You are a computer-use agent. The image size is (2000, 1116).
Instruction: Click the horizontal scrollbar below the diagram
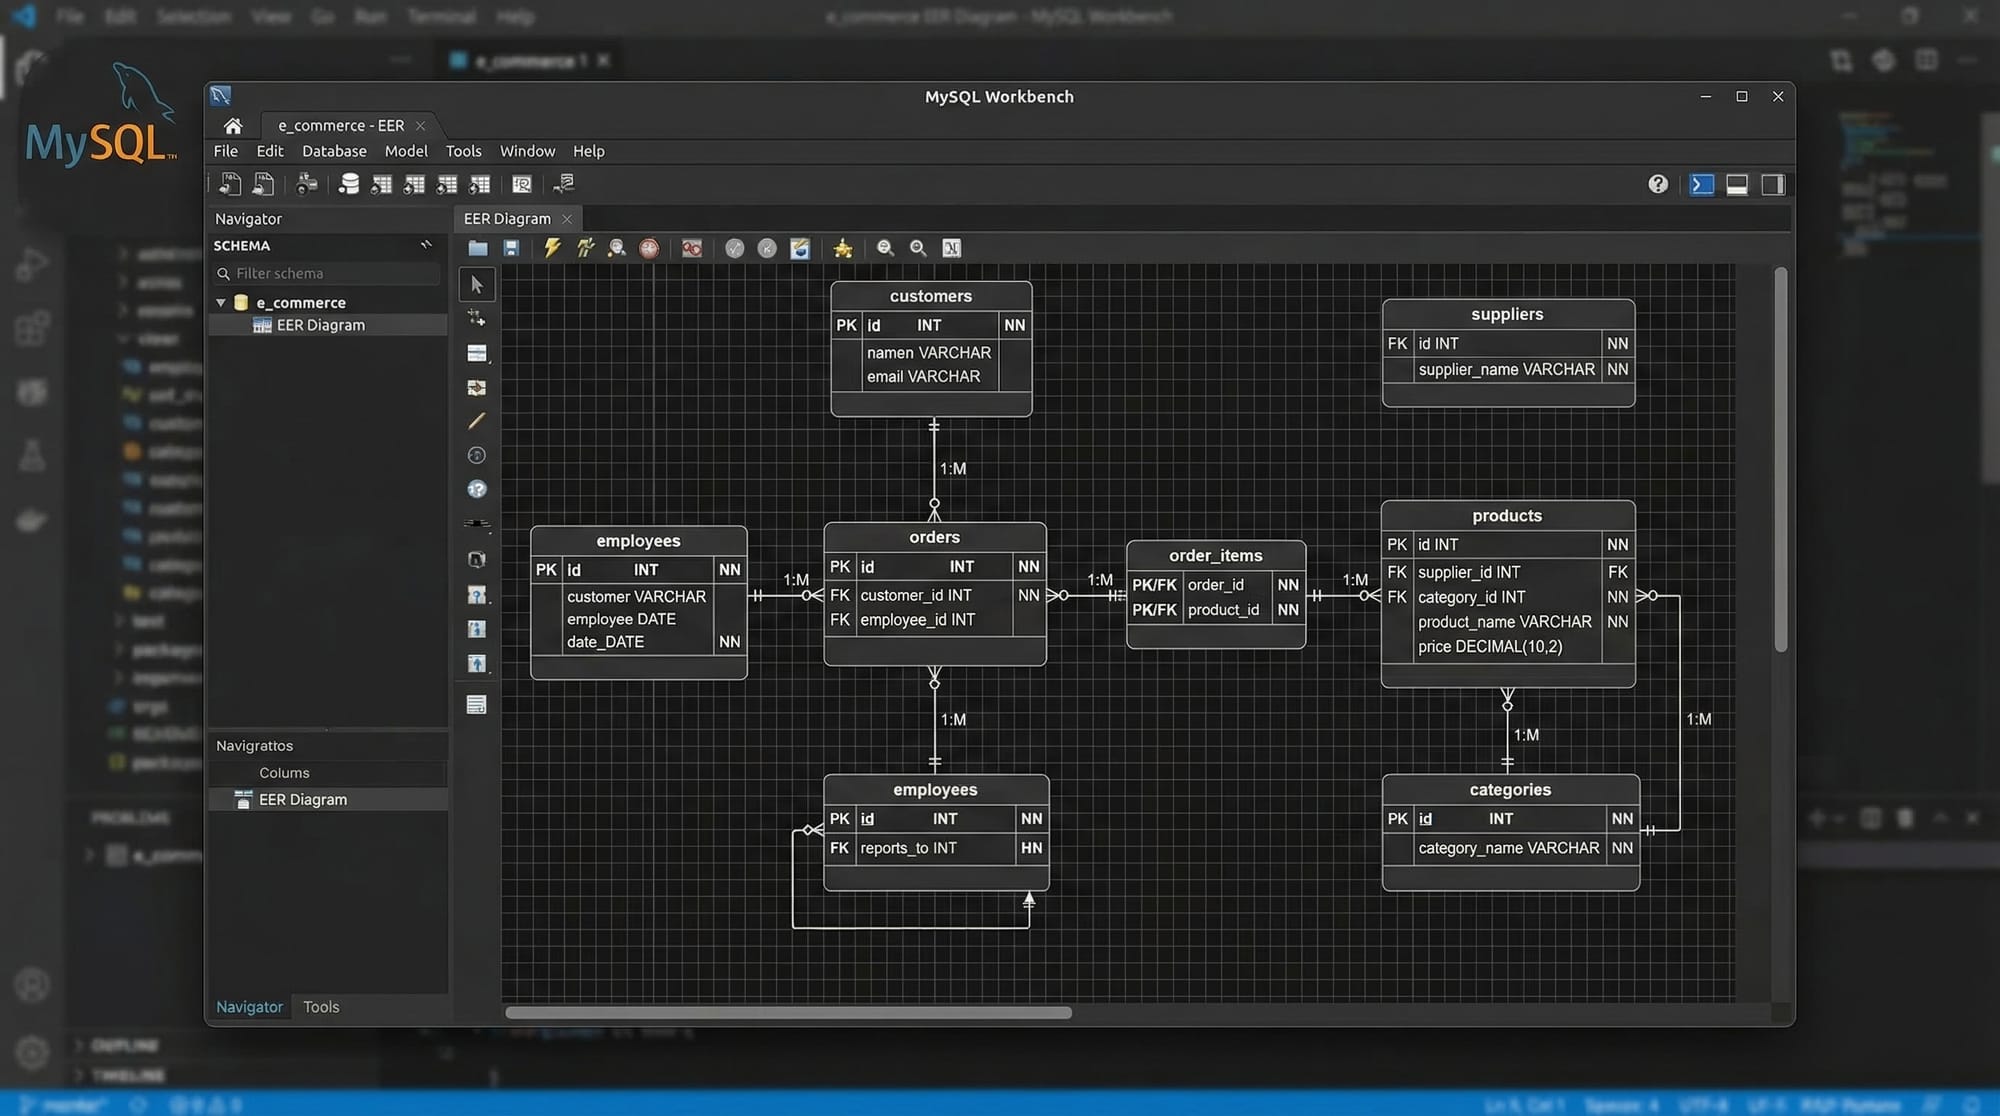click(x=788, y=1013)
